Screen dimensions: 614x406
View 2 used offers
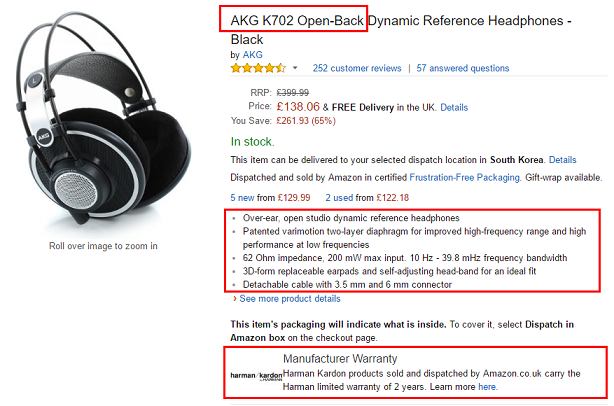[x=339, y=198]
